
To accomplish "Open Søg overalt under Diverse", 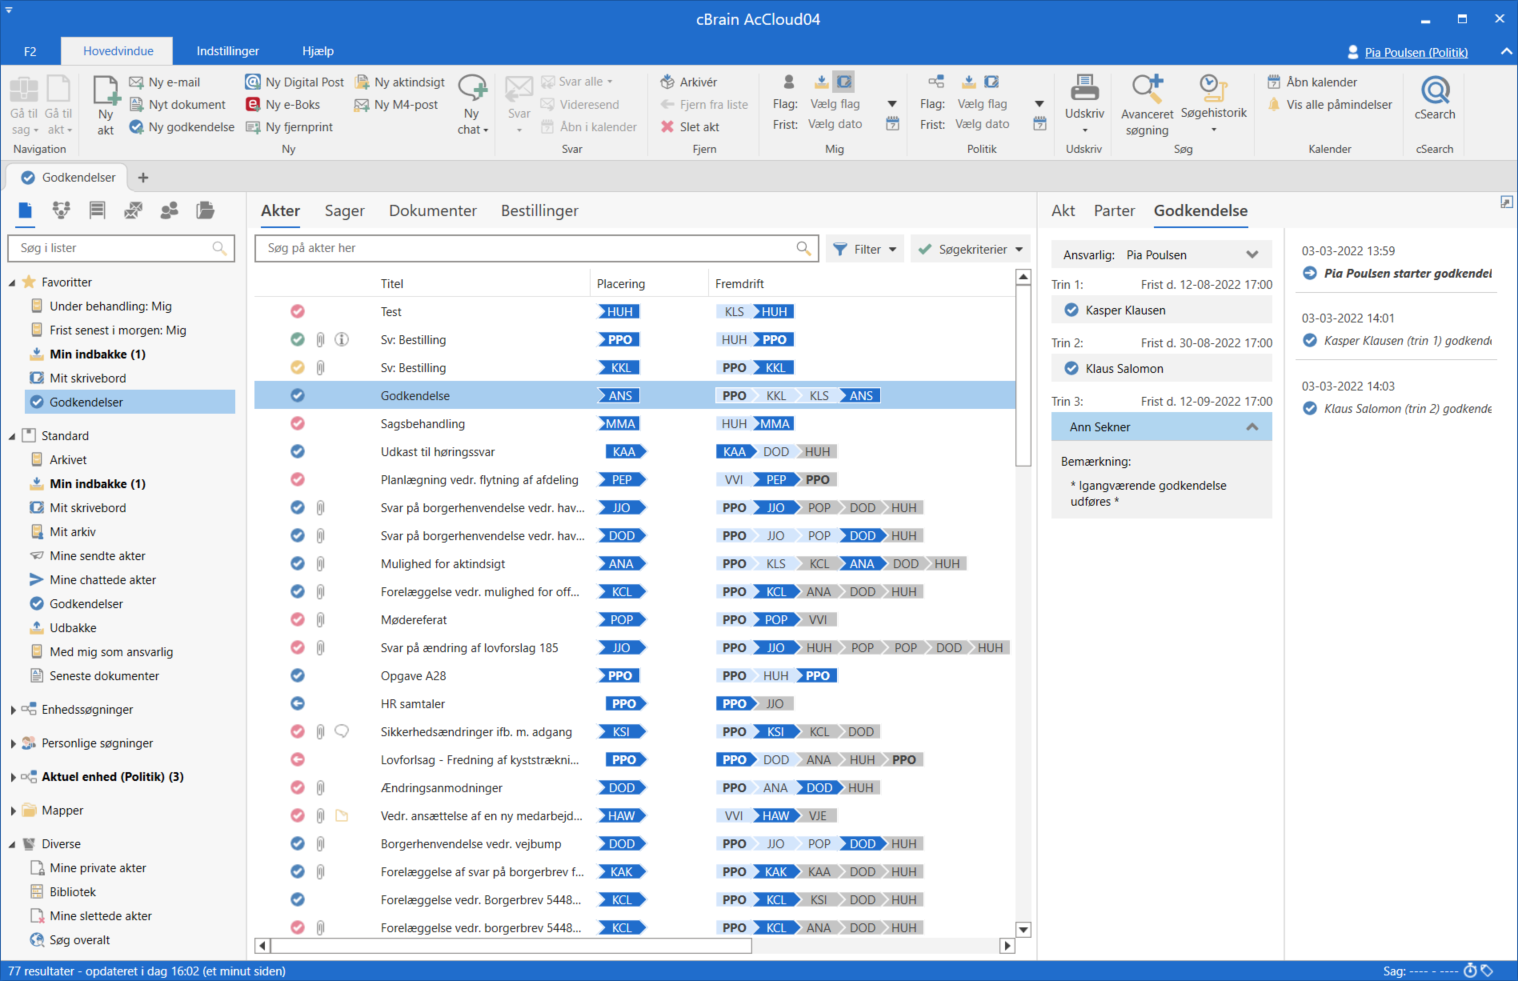I will pyautogui.click(x=79, y=940).
